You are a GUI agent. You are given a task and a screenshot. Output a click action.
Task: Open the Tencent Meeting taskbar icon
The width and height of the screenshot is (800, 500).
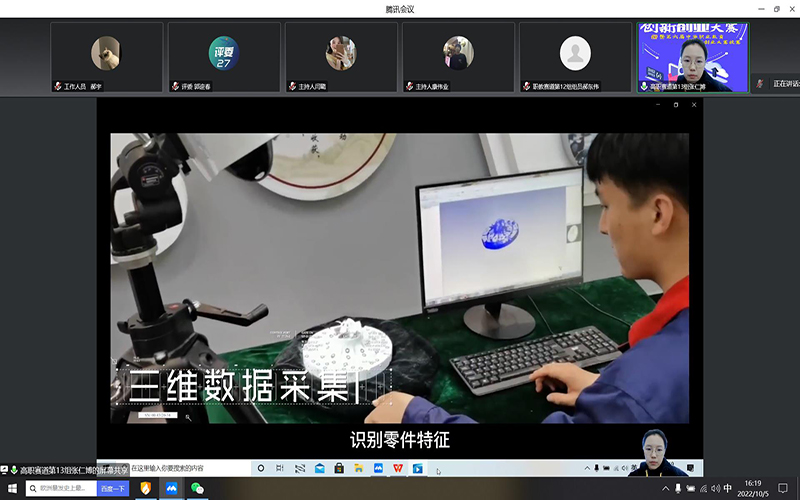point(172,488)
